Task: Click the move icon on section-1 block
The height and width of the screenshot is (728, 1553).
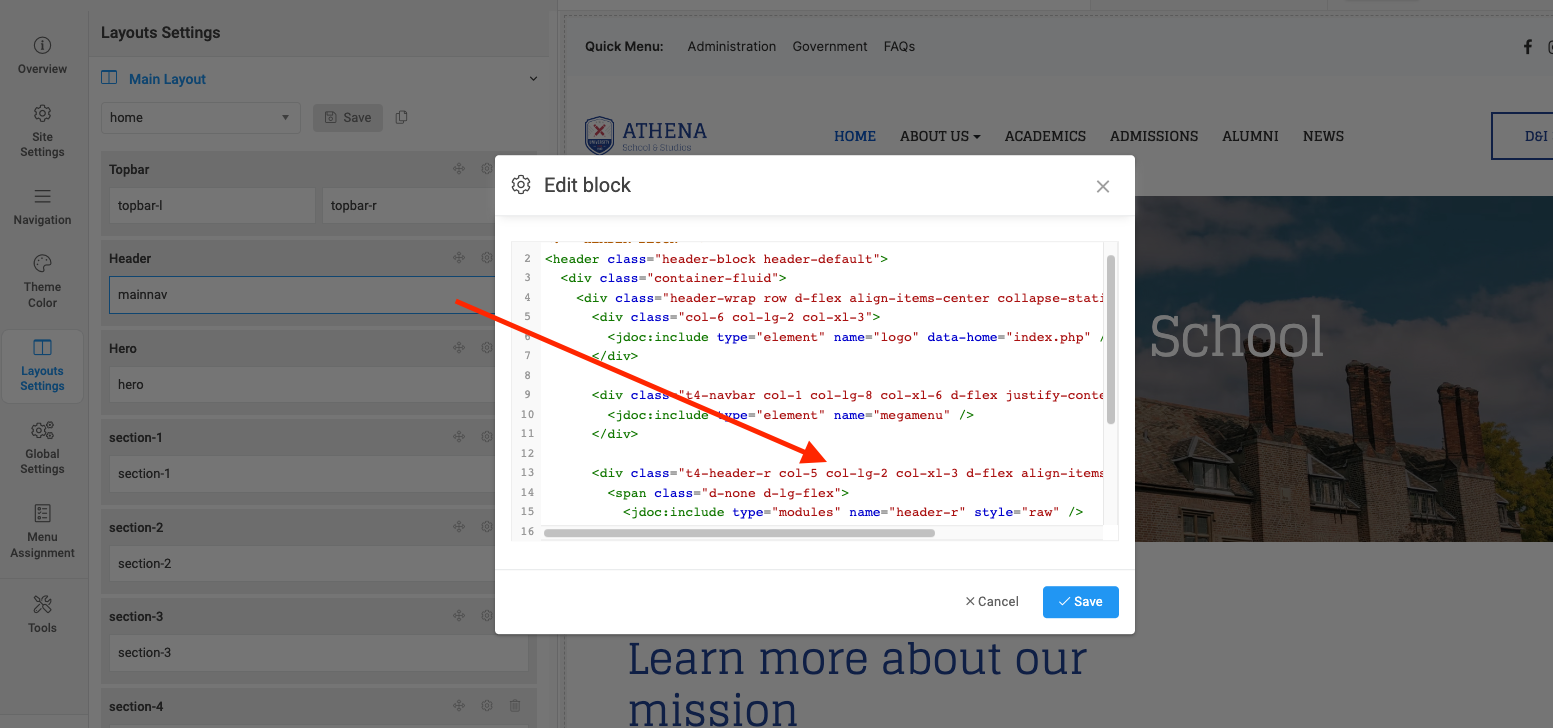Action: point(459,437)
